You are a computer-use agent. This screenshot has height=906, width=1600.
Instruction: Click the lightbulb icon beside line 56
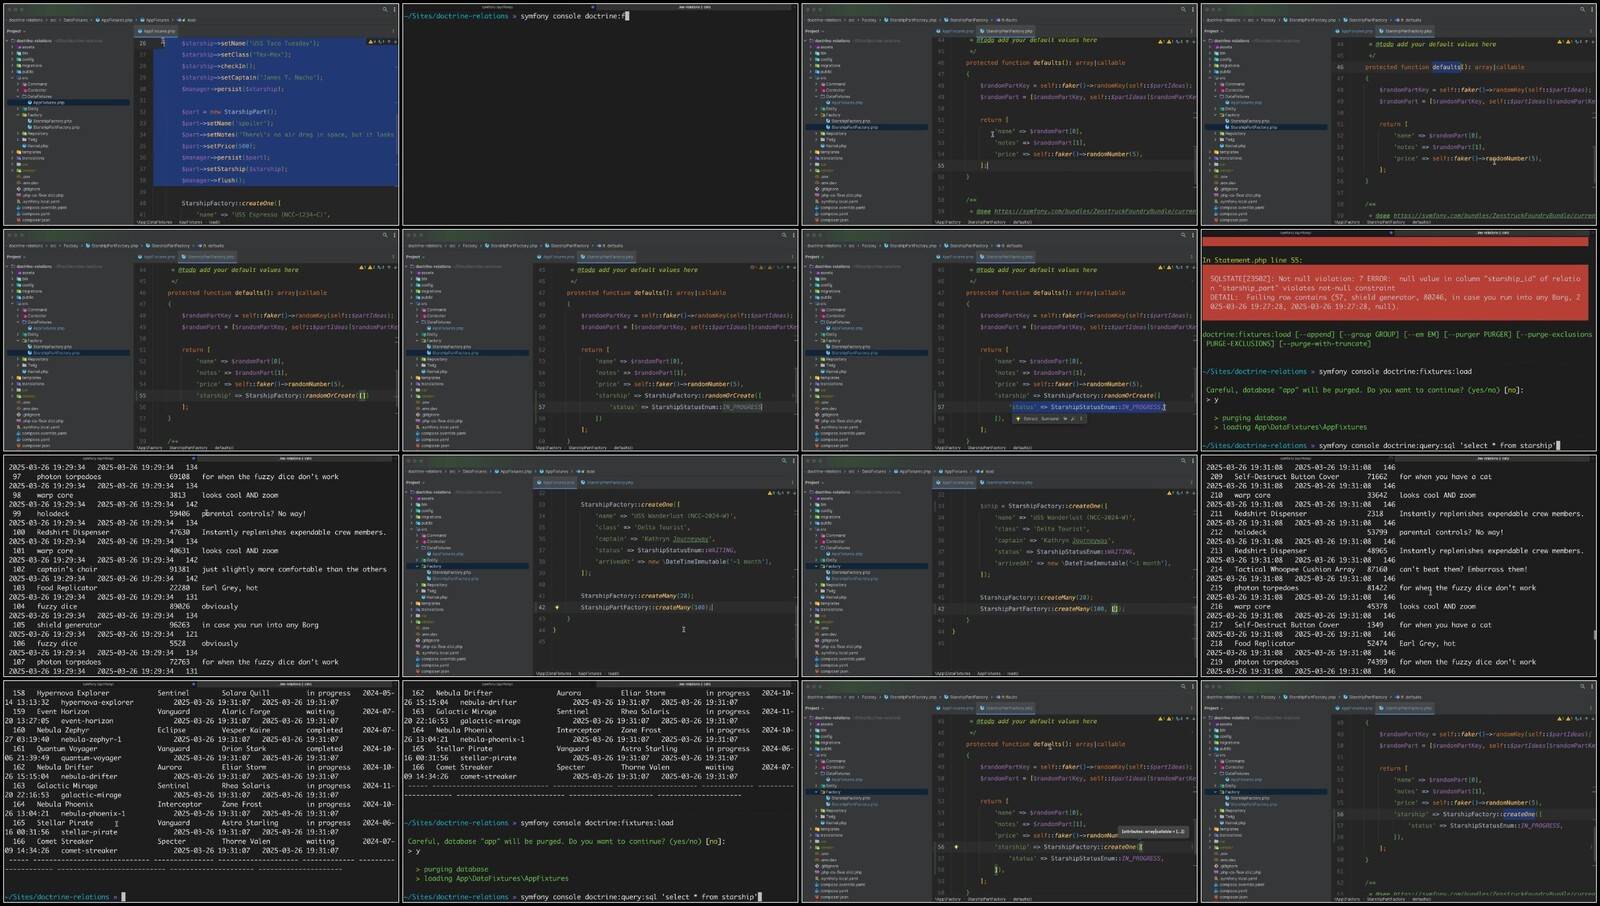(x=956, y=847)
